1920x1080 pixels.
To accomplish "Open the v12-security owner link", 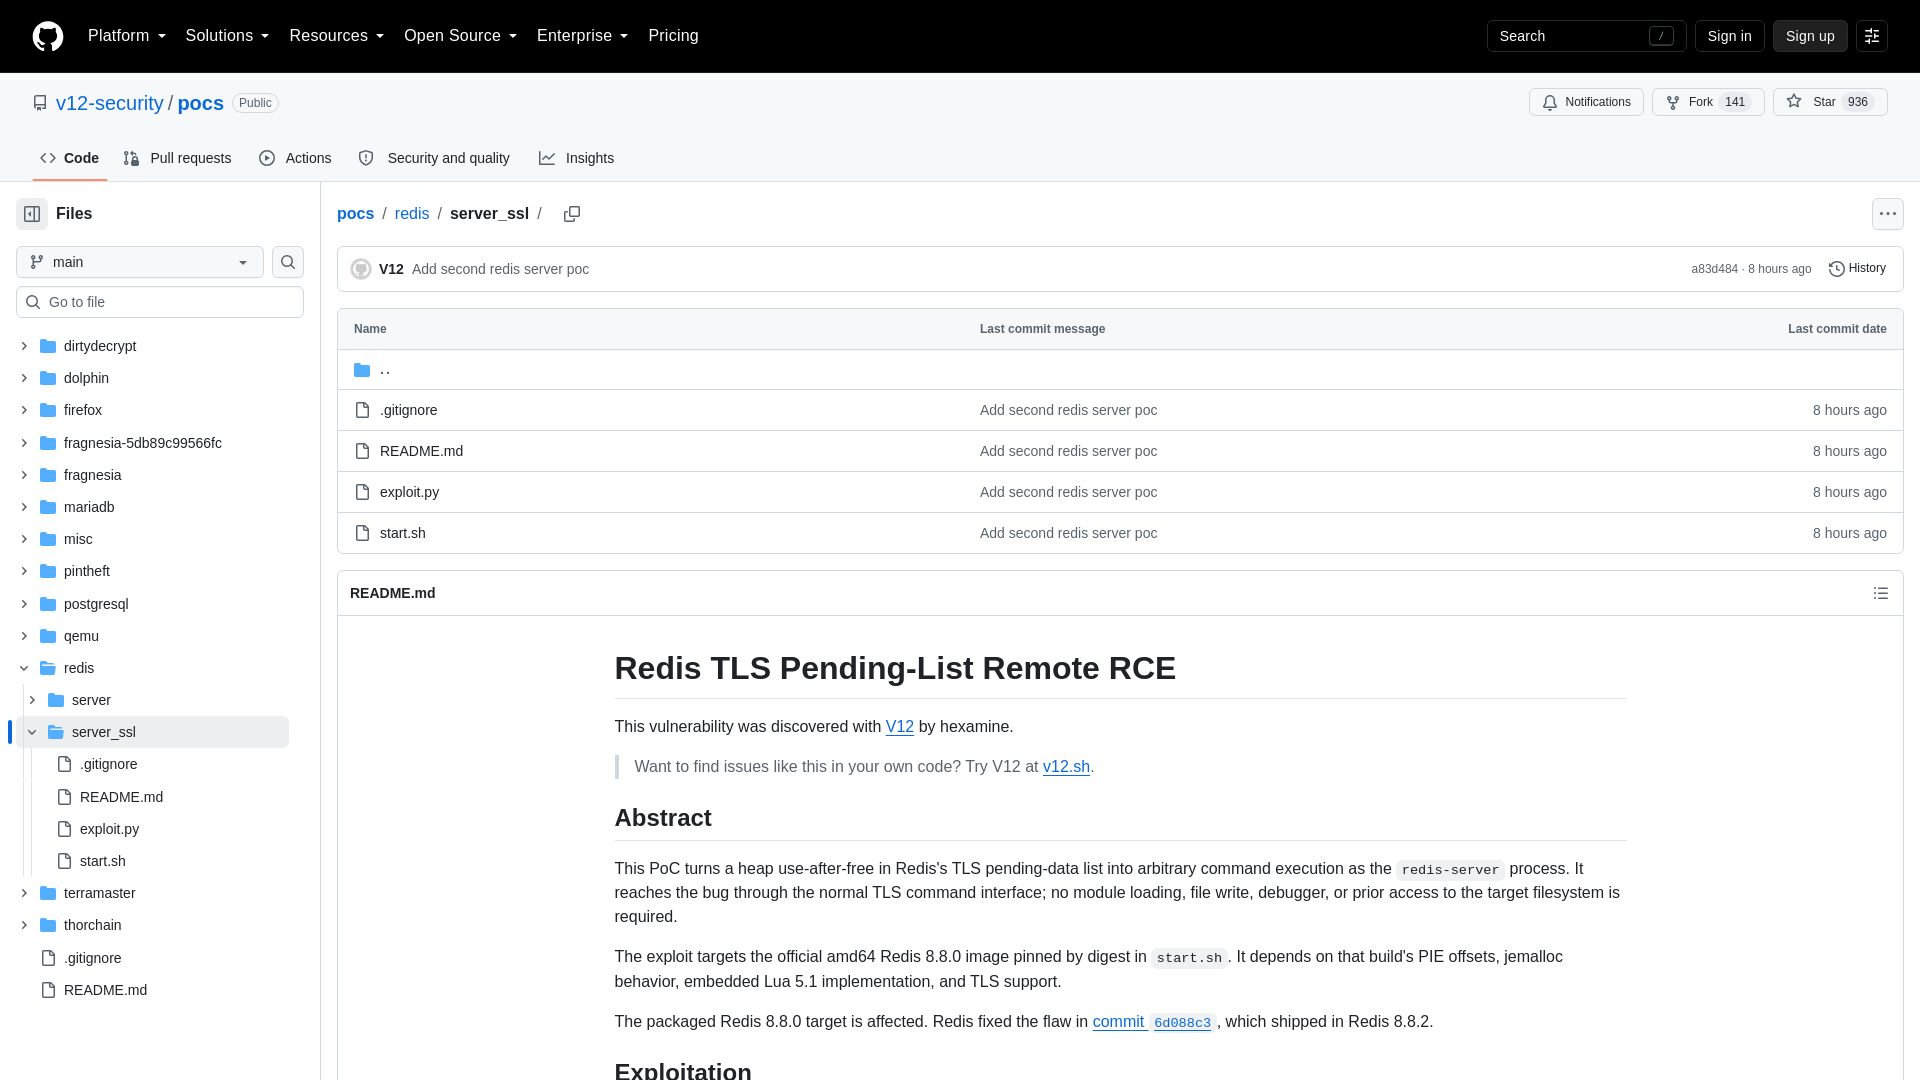I will pos(109,103).
